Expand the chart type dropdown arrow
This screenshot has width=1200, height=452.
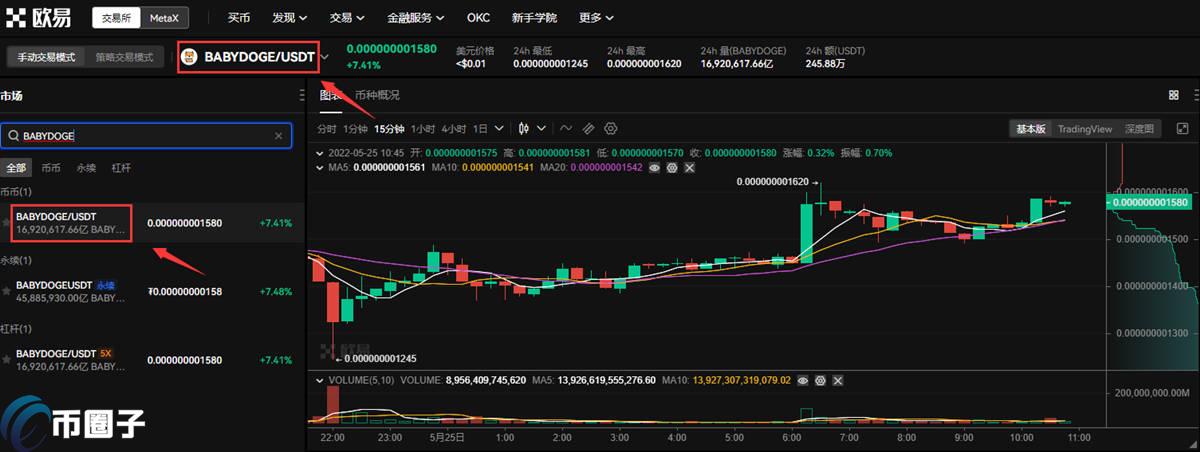coord(542,129)
